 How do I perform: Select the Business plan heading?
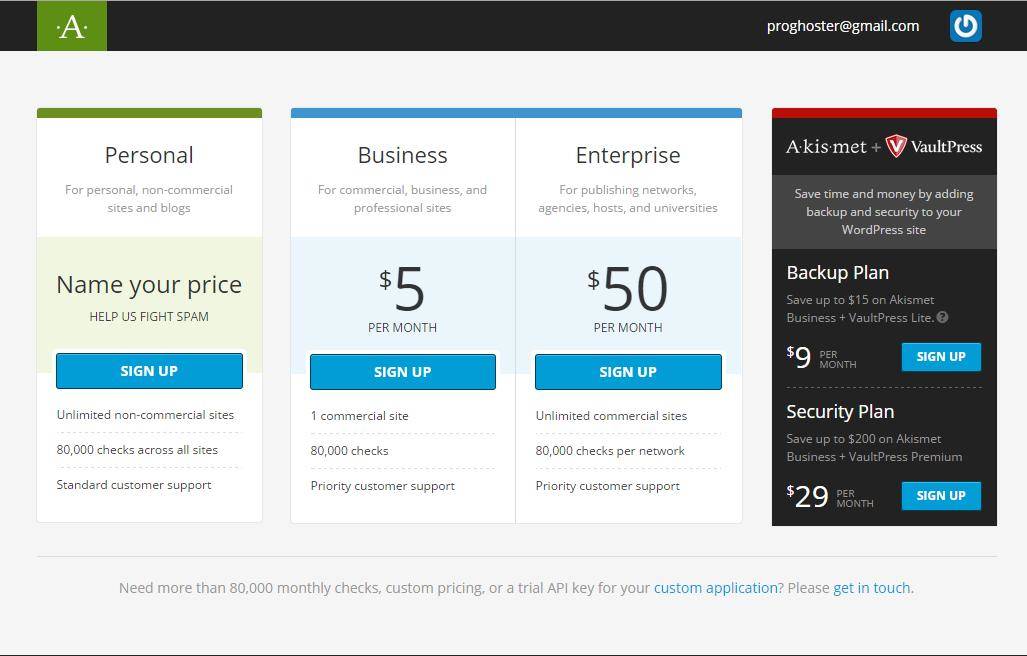tap(402, 155)
